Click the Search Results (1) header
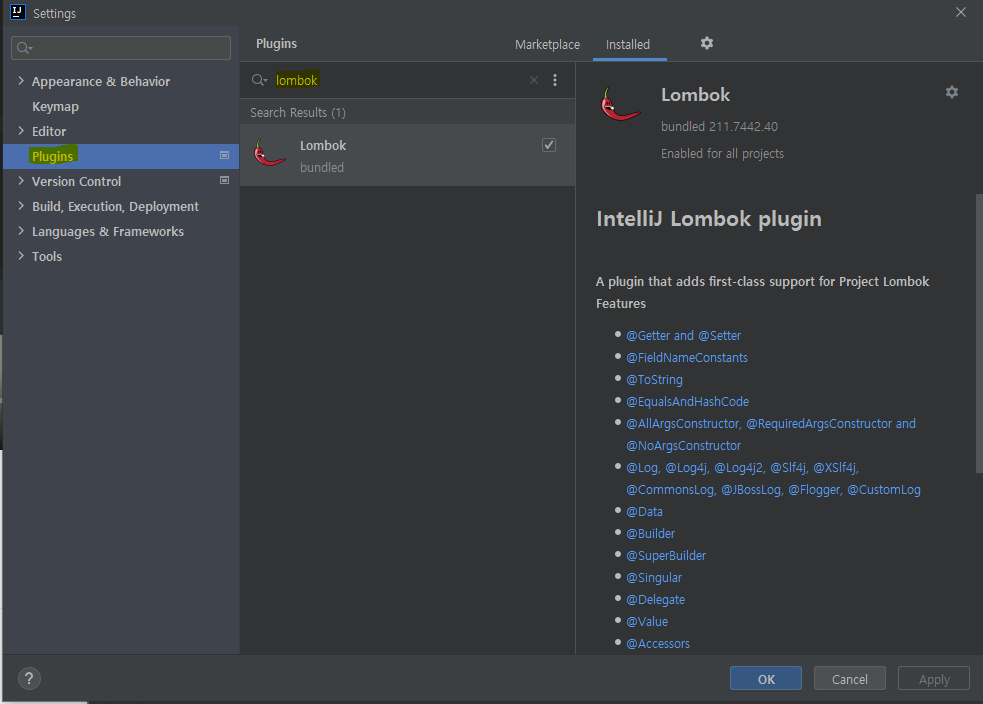Screen dimensions: 983x704 (x=298, y=113)
